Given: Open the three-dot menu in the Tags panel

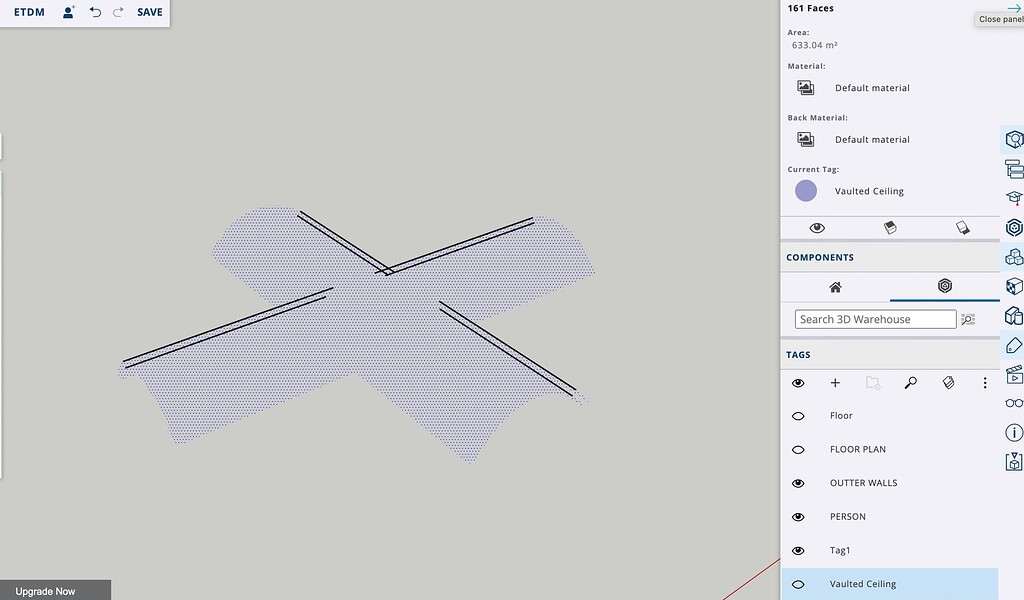Looking at the screenshot, I should [985, 382].
